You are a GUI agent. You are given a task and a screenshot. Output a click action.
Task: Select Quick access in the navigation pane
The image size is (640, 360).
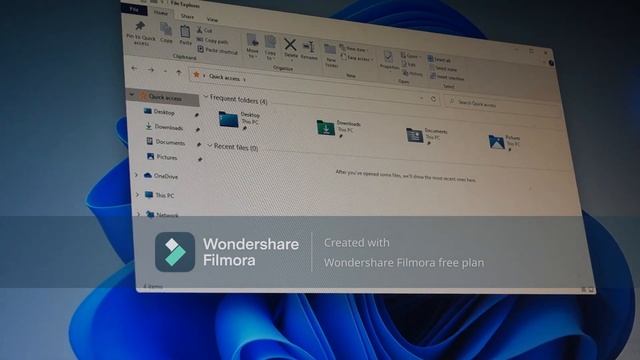point(165,97)
